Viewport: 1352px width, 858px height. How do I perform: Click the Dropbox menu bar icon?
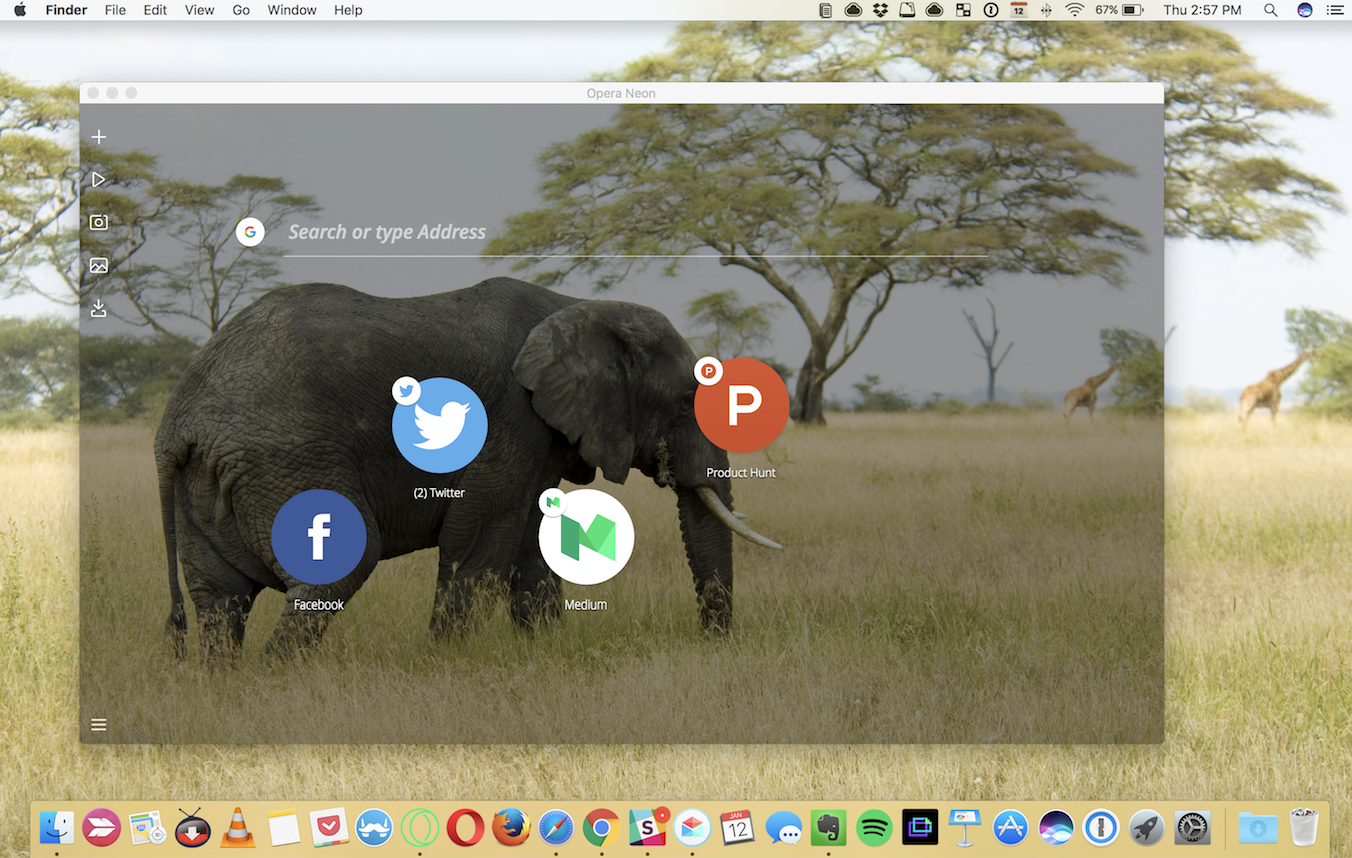(881, 10)
